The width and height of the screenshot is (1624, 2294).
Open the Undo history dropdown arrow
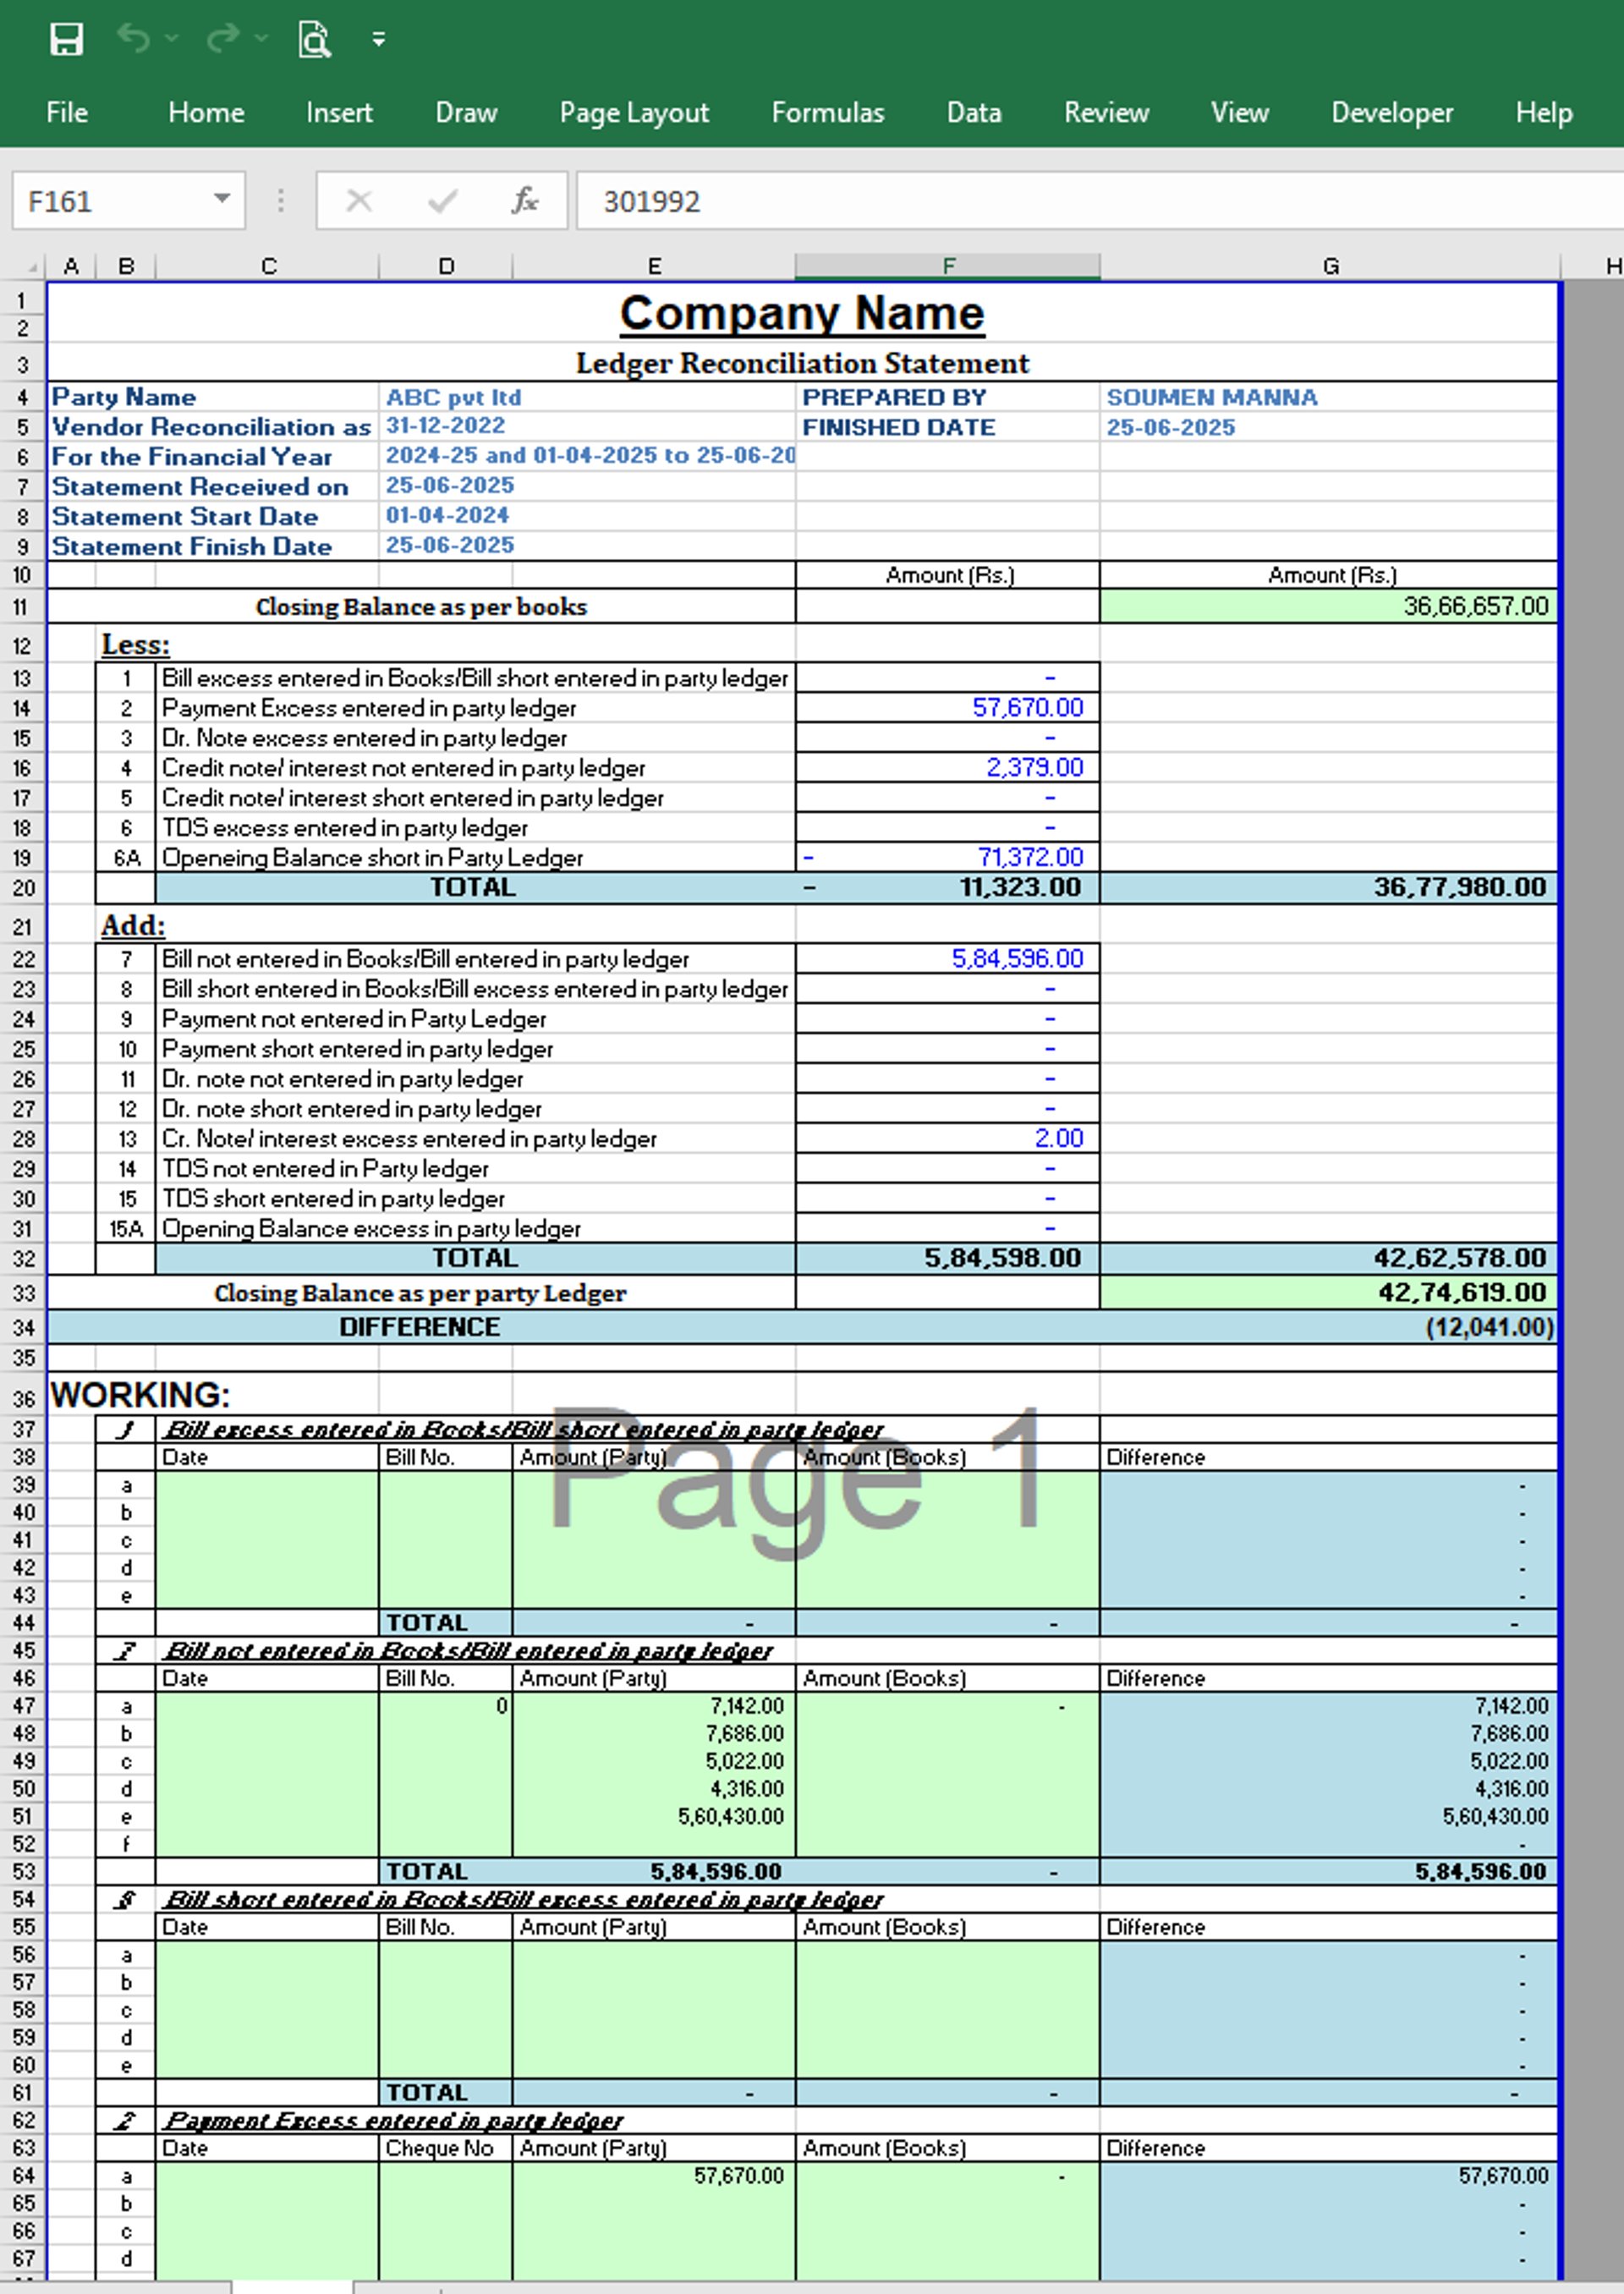coord(172,40)
